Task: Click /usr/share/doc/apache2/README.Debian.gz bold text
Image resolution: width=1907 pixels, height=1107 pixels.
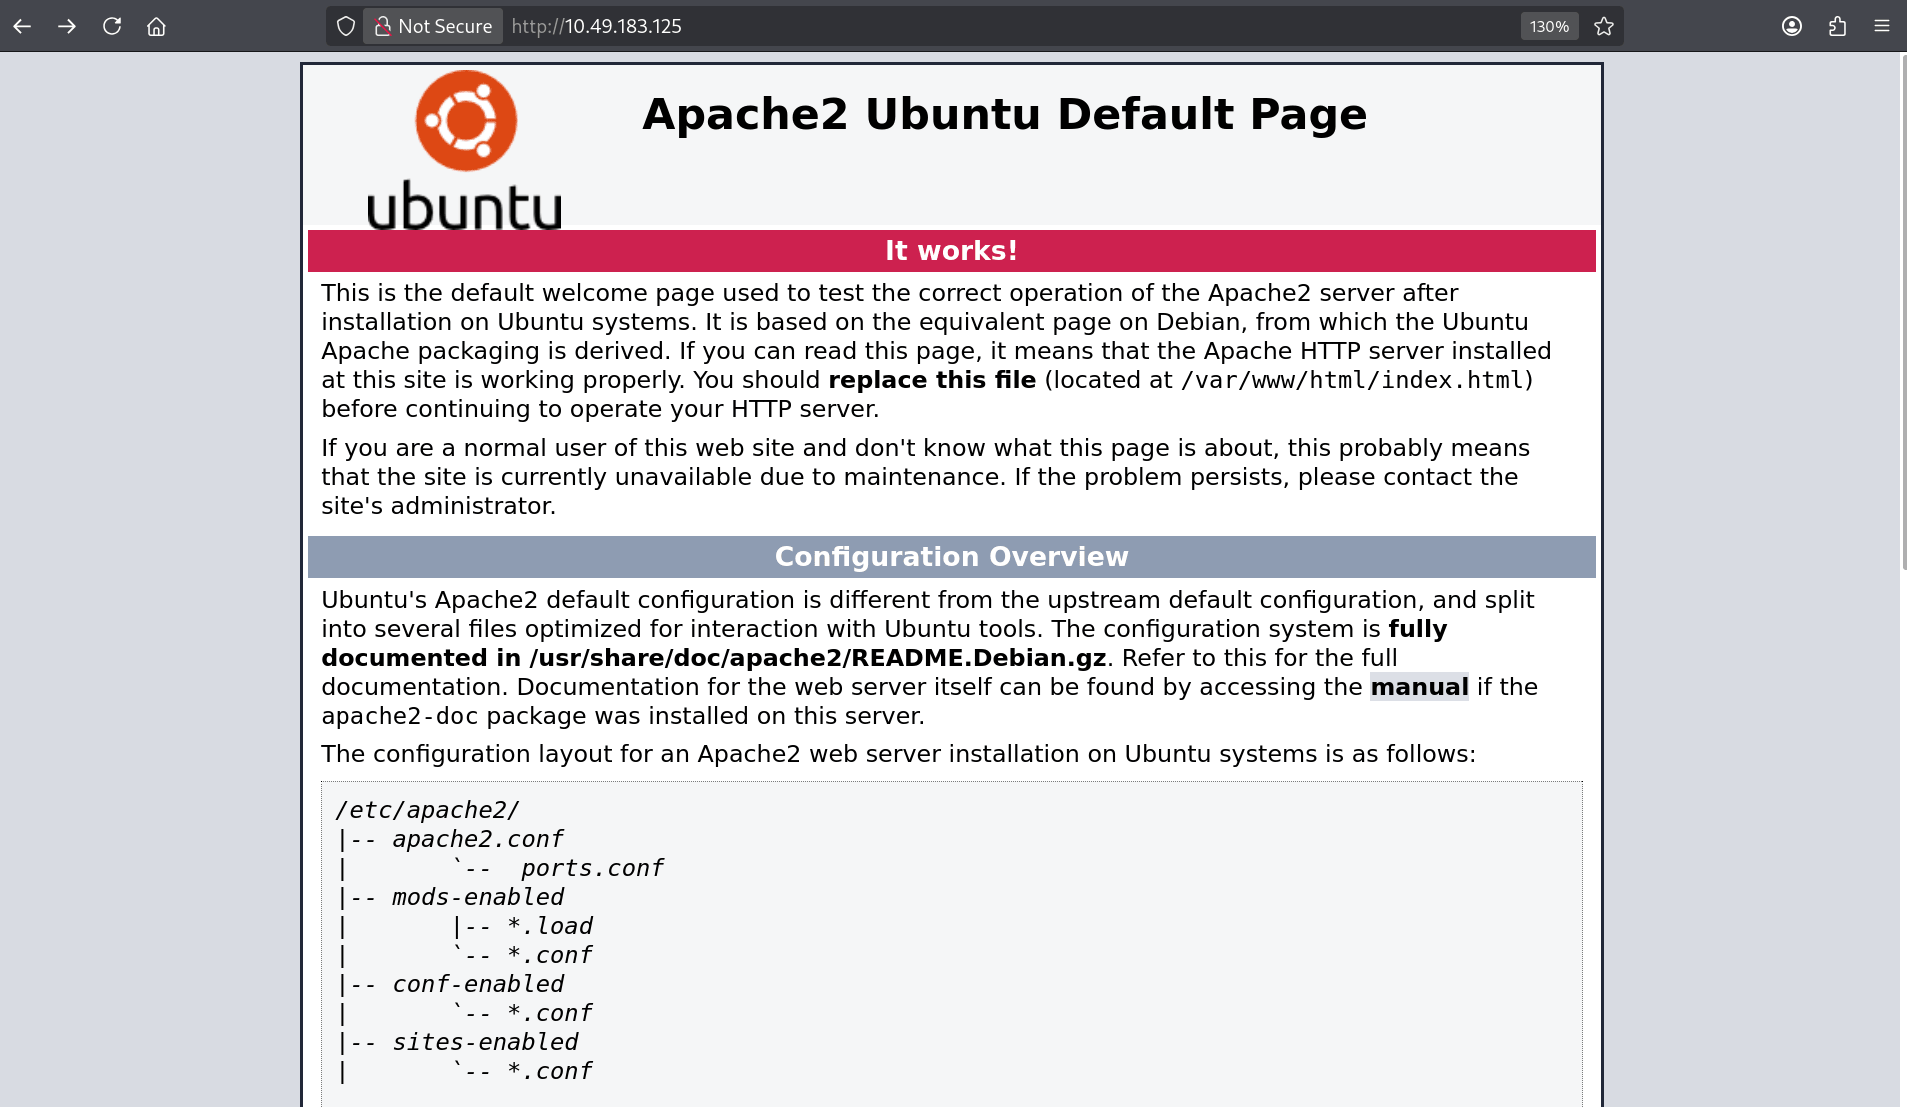Action: 818,658
